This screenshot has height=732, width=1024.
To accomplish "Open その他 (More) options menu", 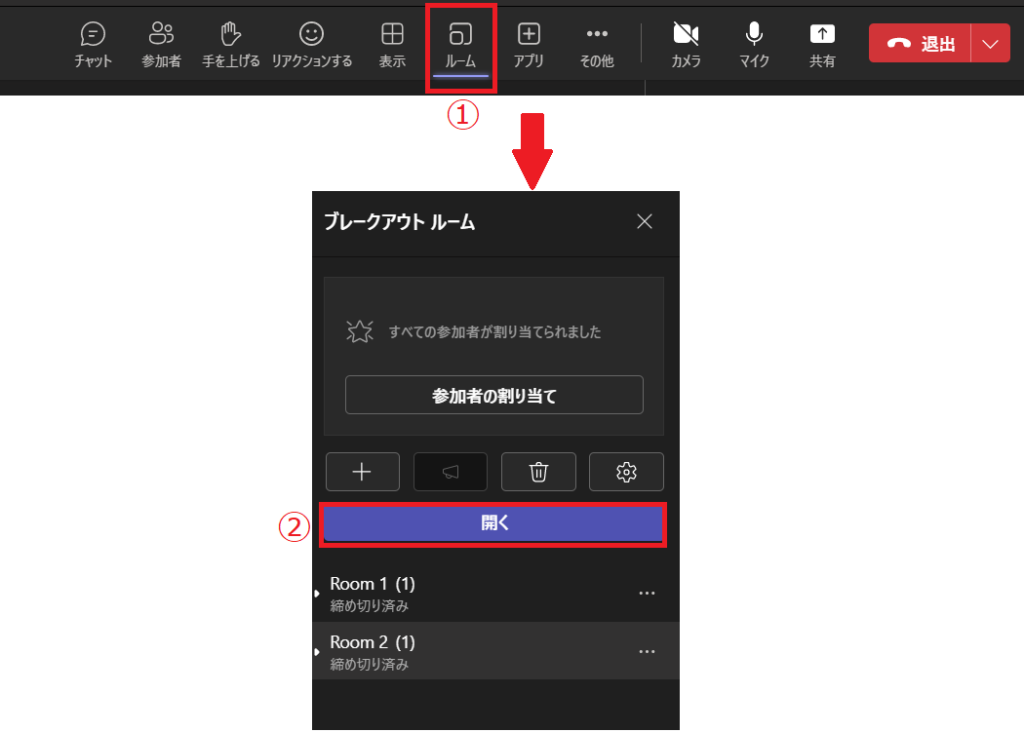I will coord(597,45).
